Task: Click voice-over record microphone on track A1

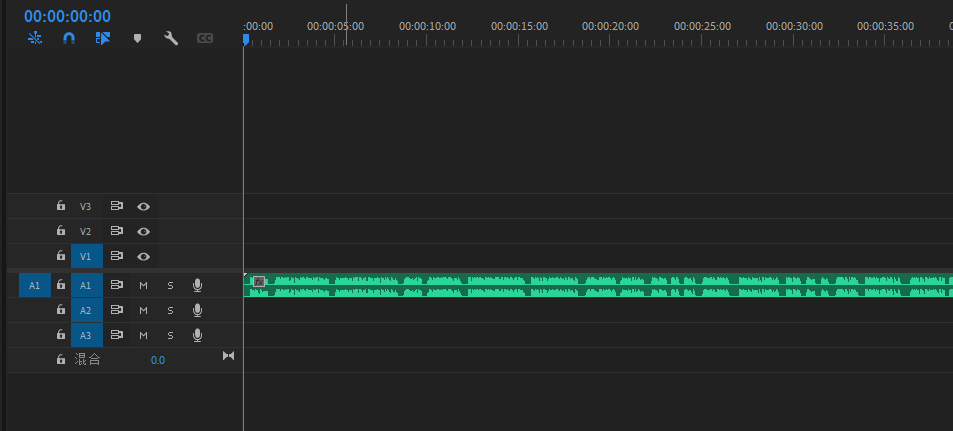Action: [197, 285]
